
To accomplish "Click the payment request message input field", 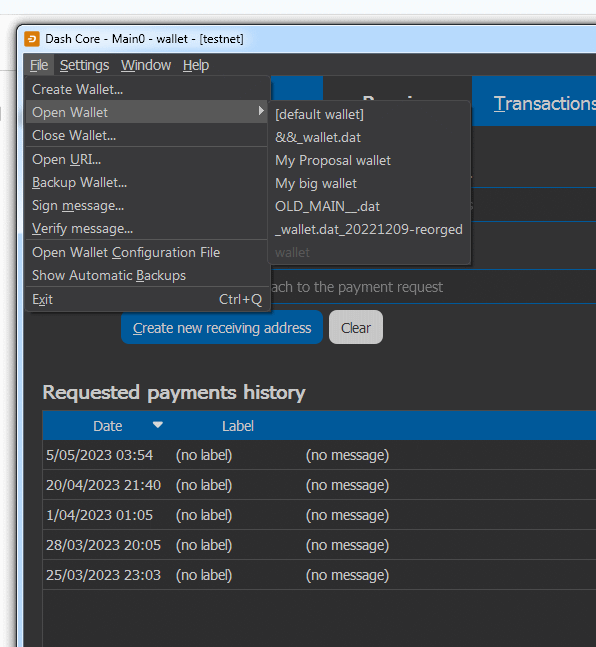I will click(433, 287).
